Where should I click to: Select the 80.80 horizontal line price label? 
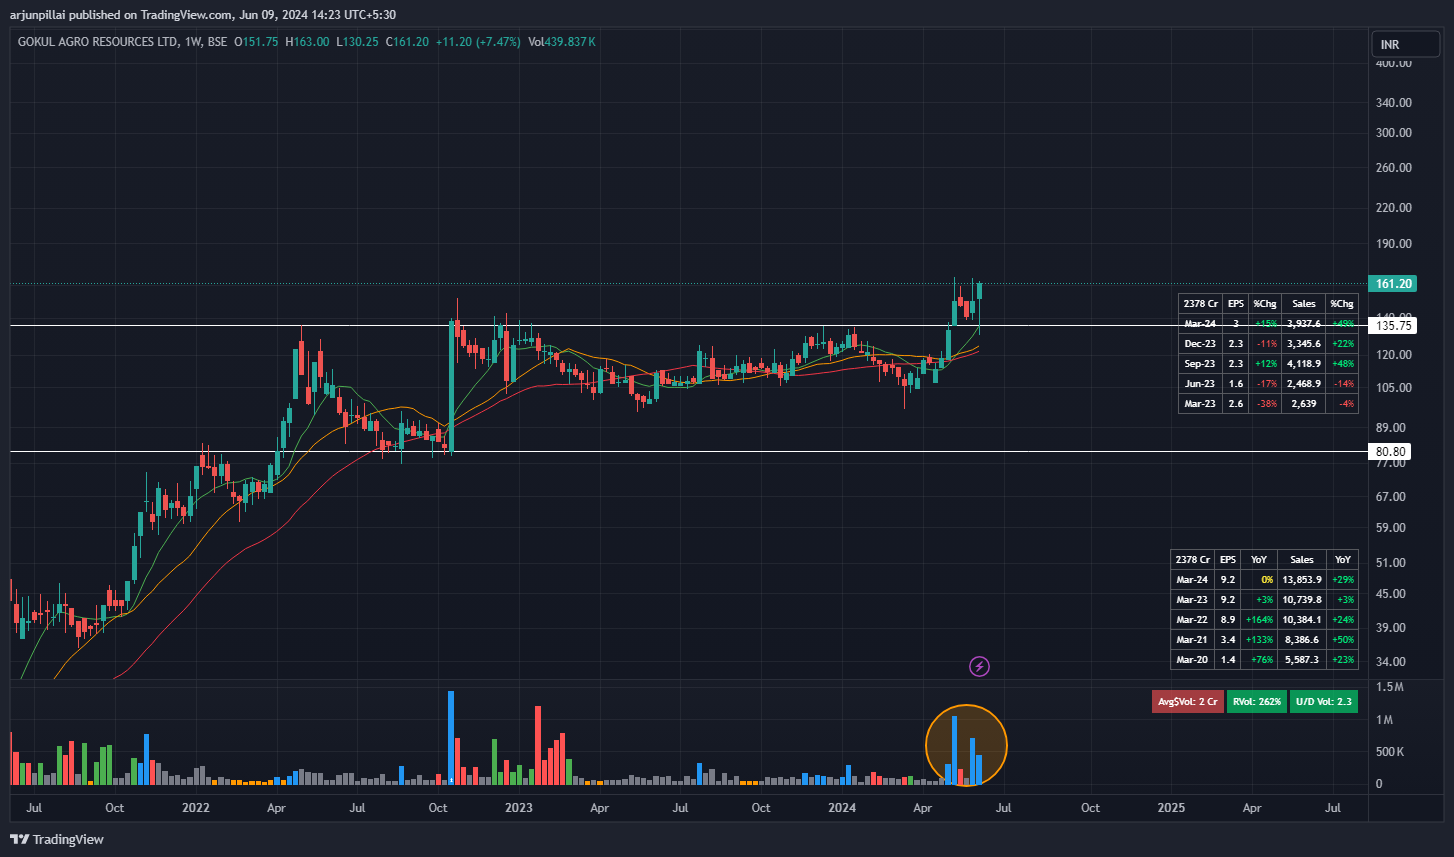1389,452
